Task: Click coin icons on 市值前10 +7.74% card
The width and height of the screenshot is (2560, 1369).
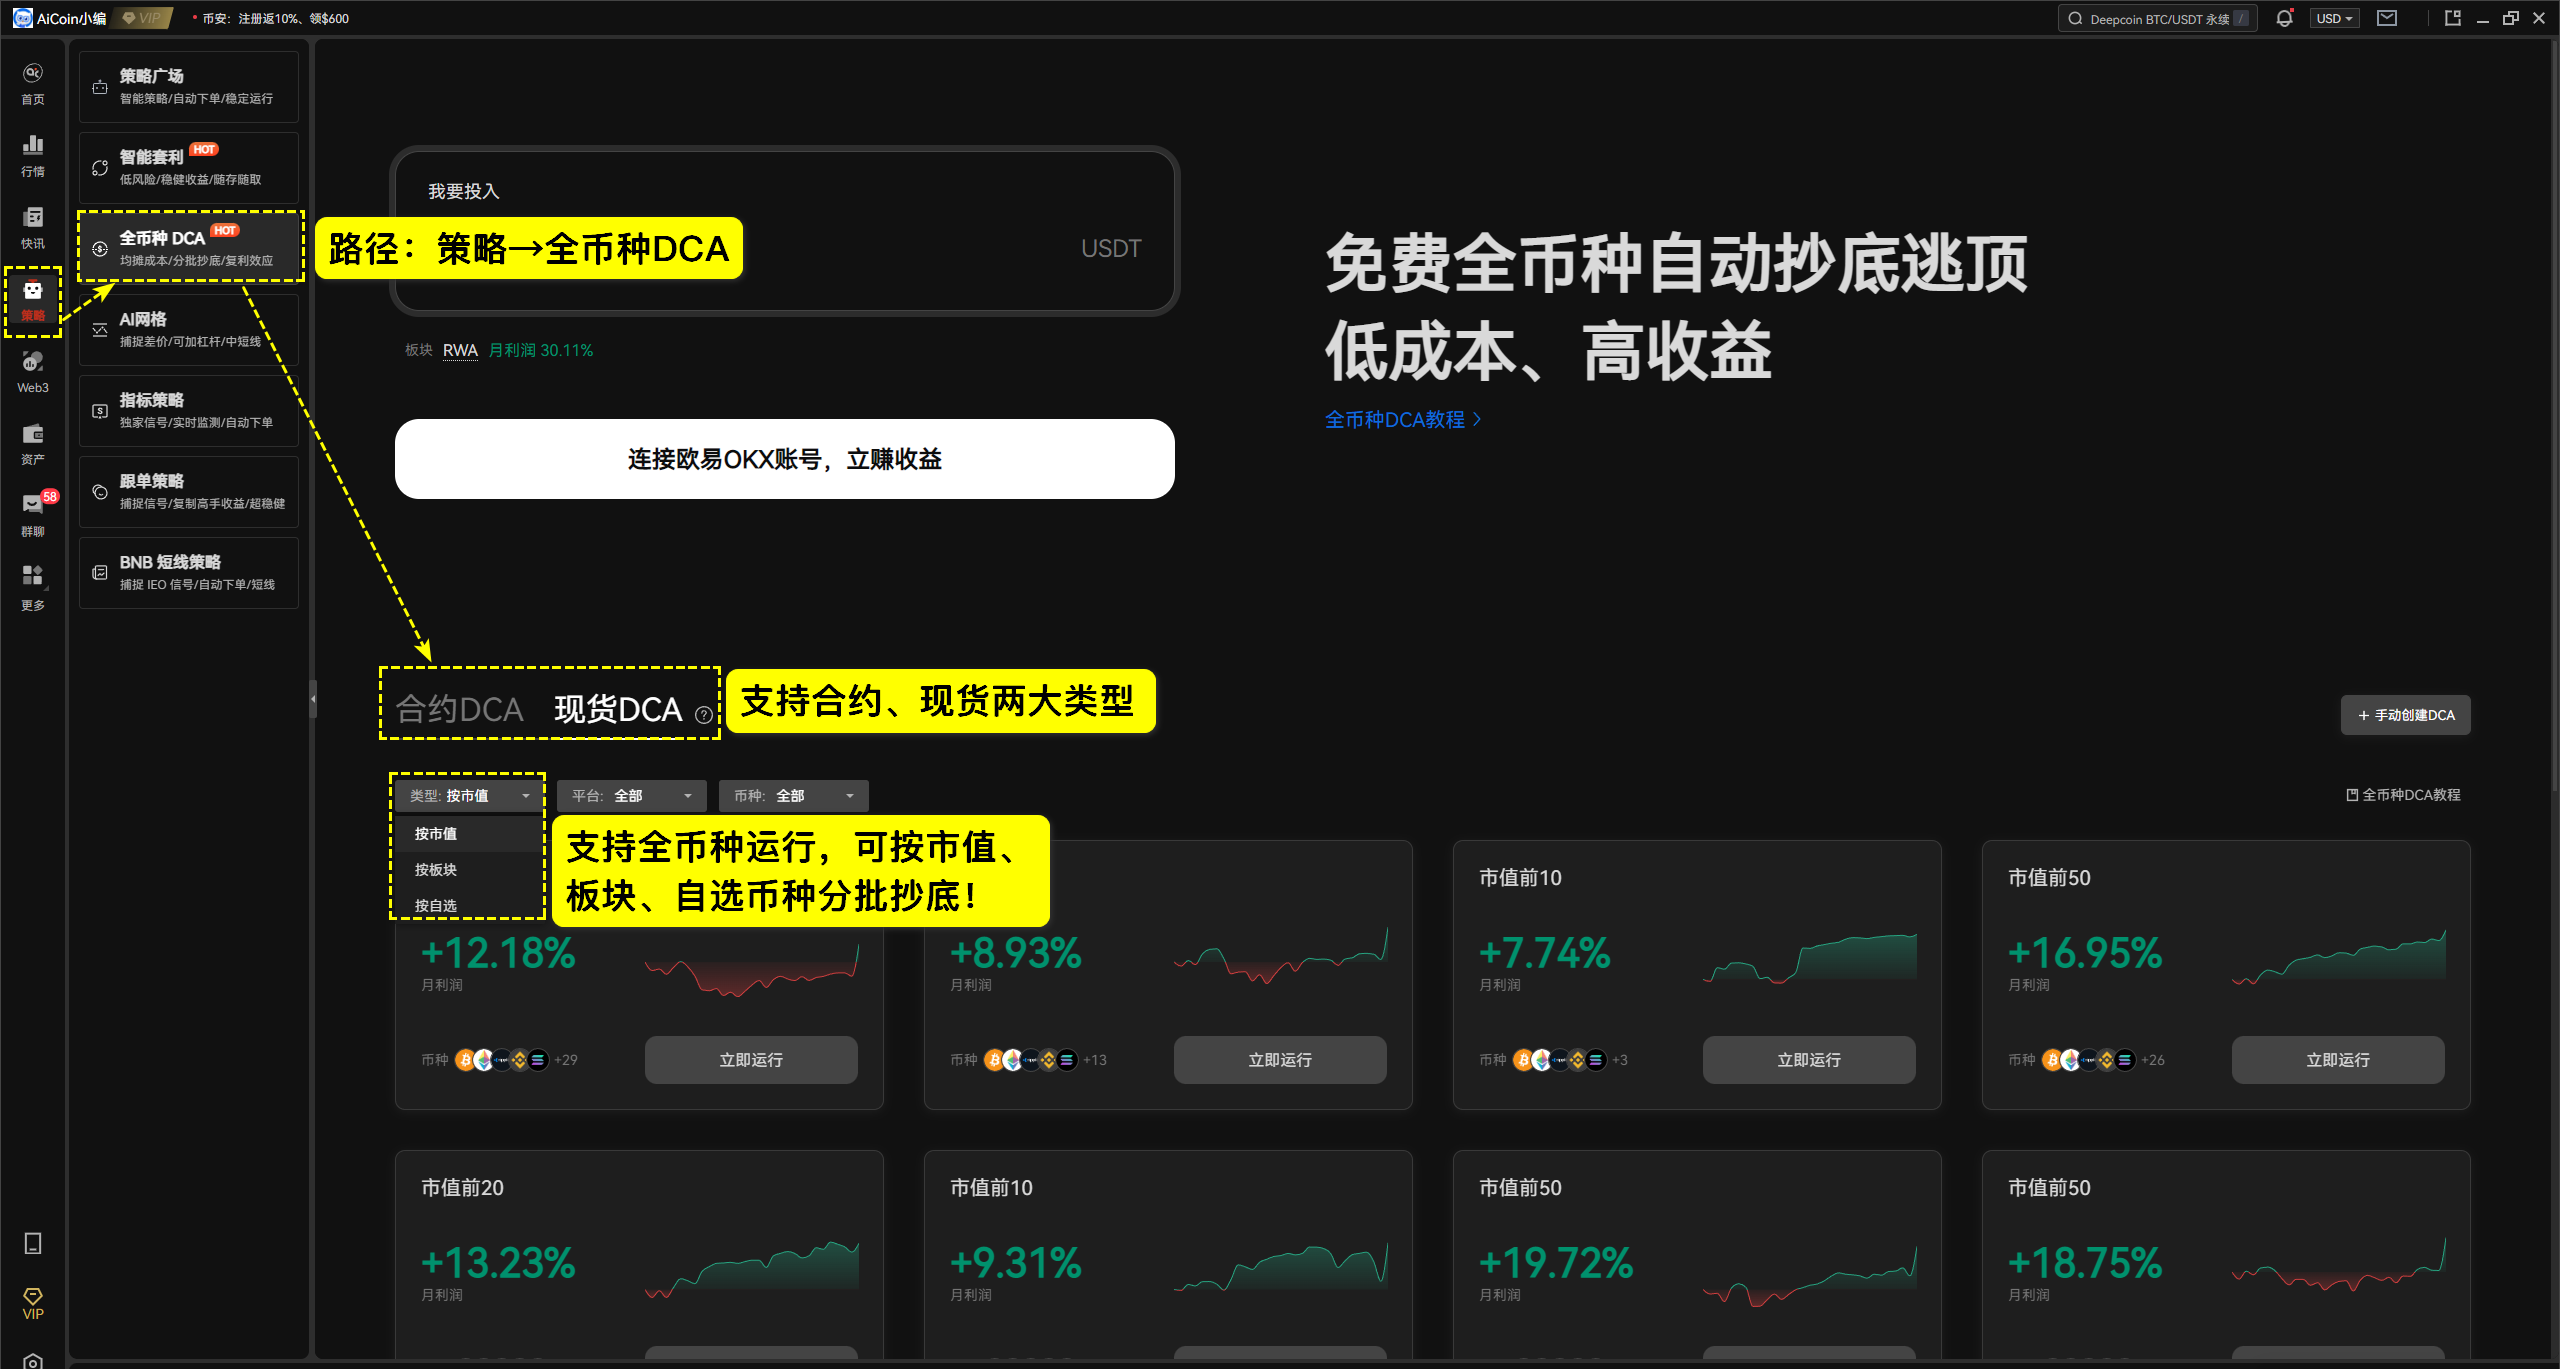Action: (x=1559, y=1060)
